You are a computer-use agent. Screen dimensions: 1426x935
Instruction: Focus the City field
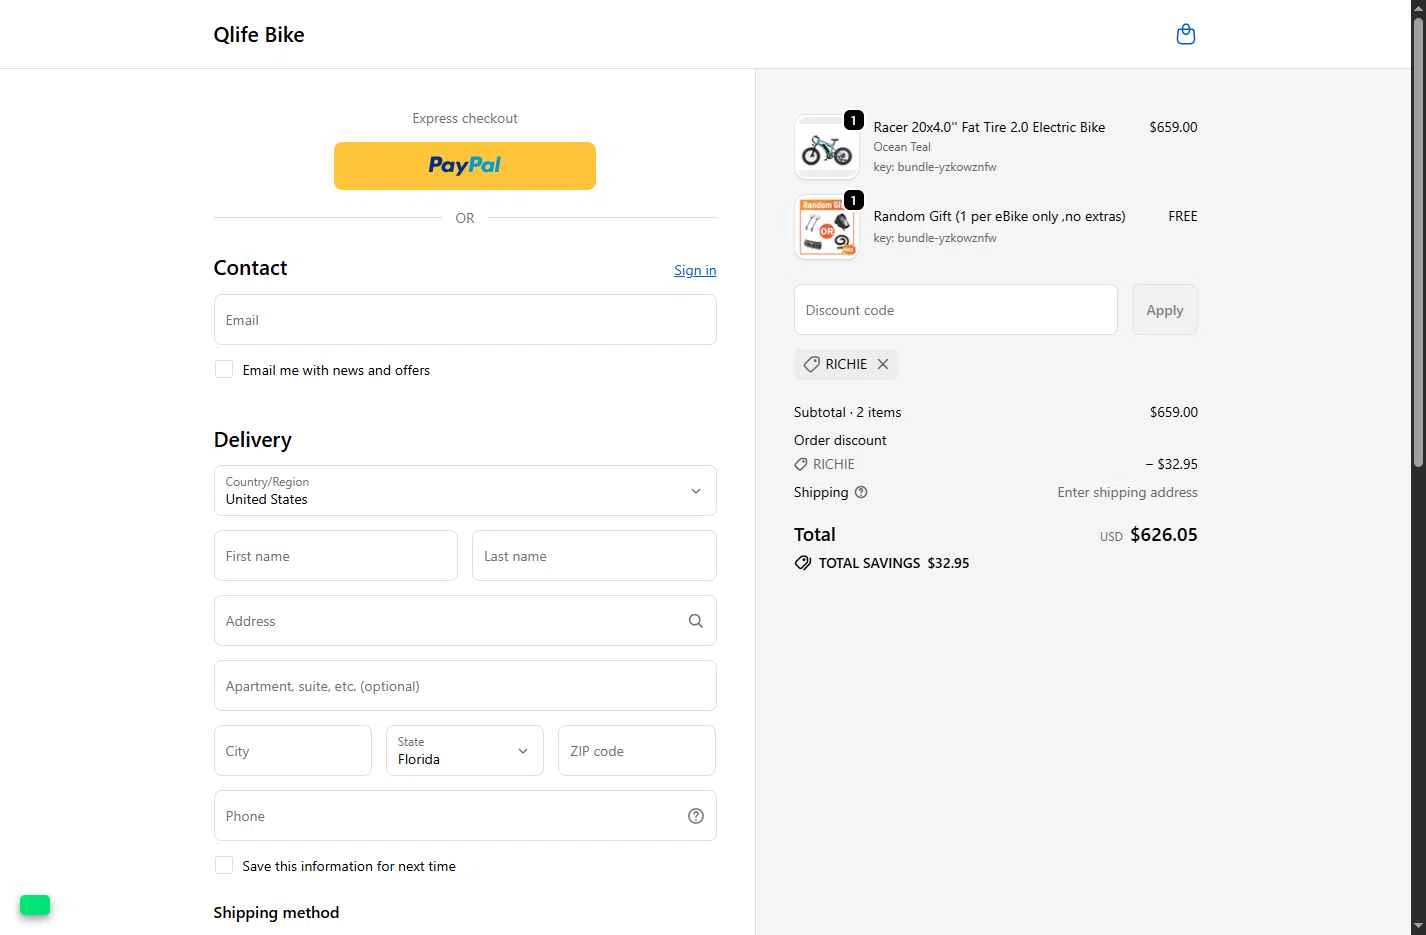tap(293, 751)
